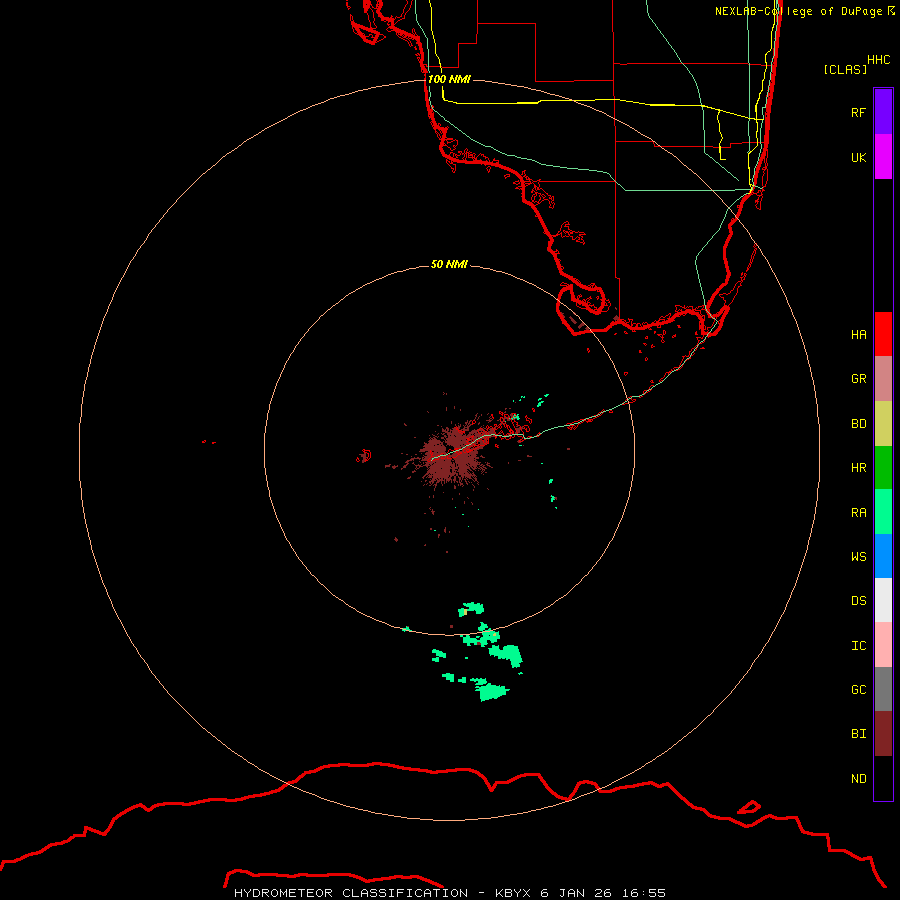
Task: Click the white DS legend swatch
Action: [x=883, y=600]
